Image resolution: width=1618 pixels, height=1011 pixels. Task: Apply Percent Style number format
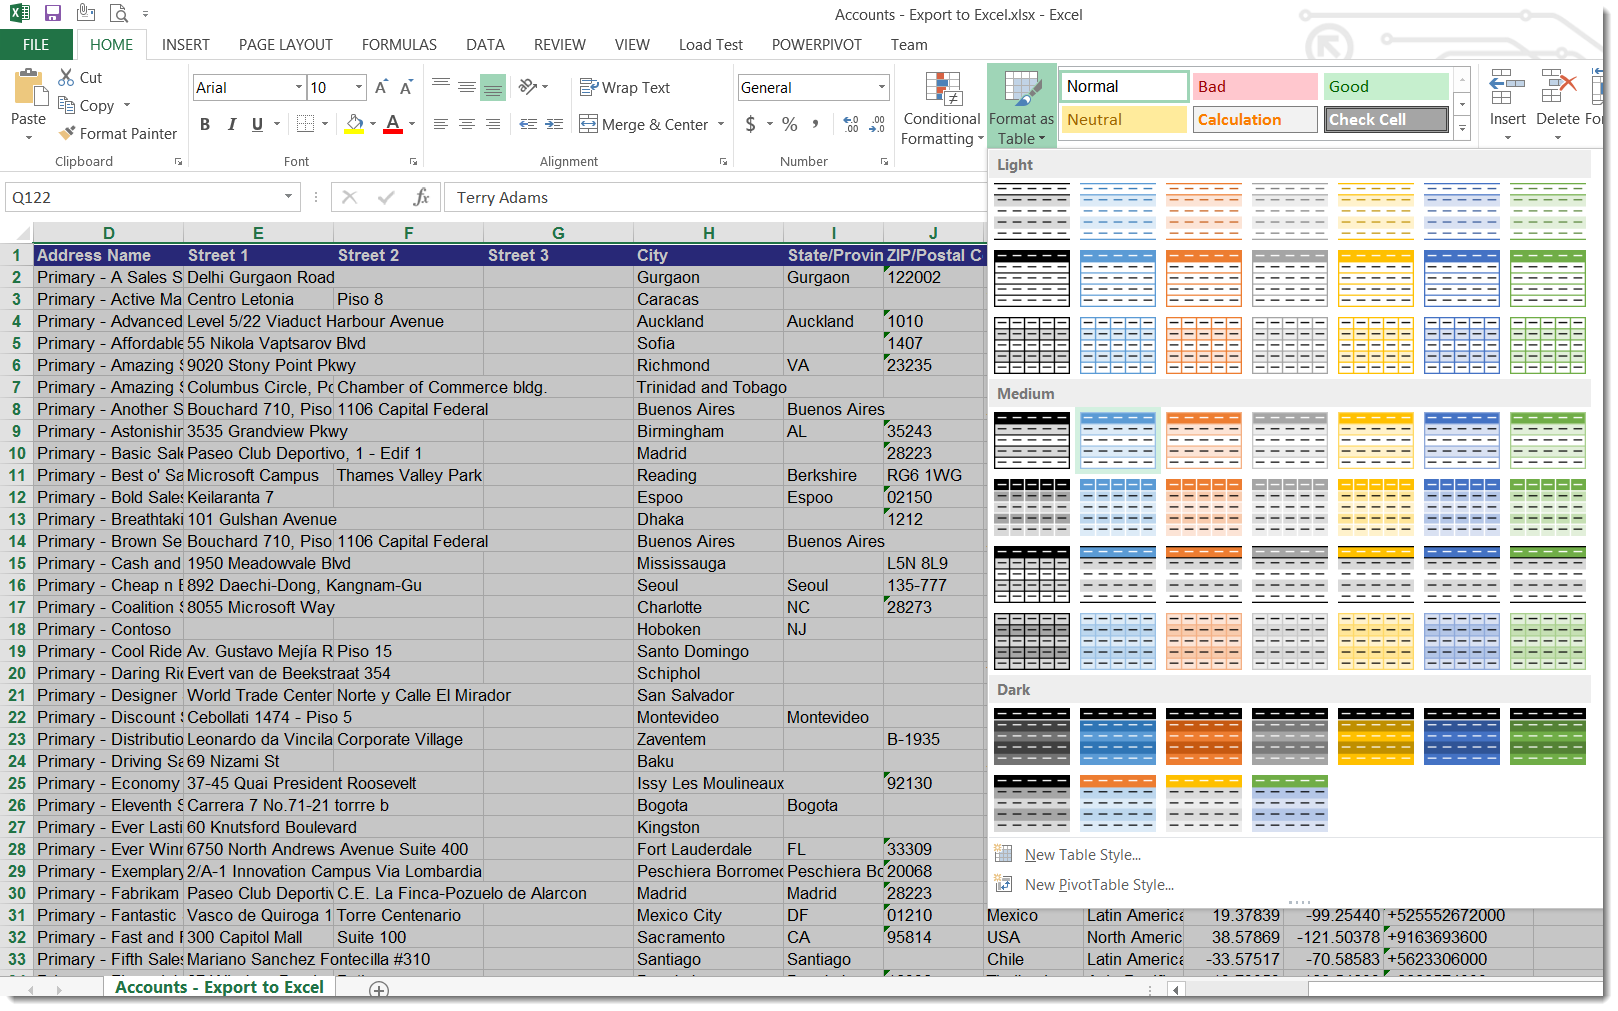pos(790,124)
